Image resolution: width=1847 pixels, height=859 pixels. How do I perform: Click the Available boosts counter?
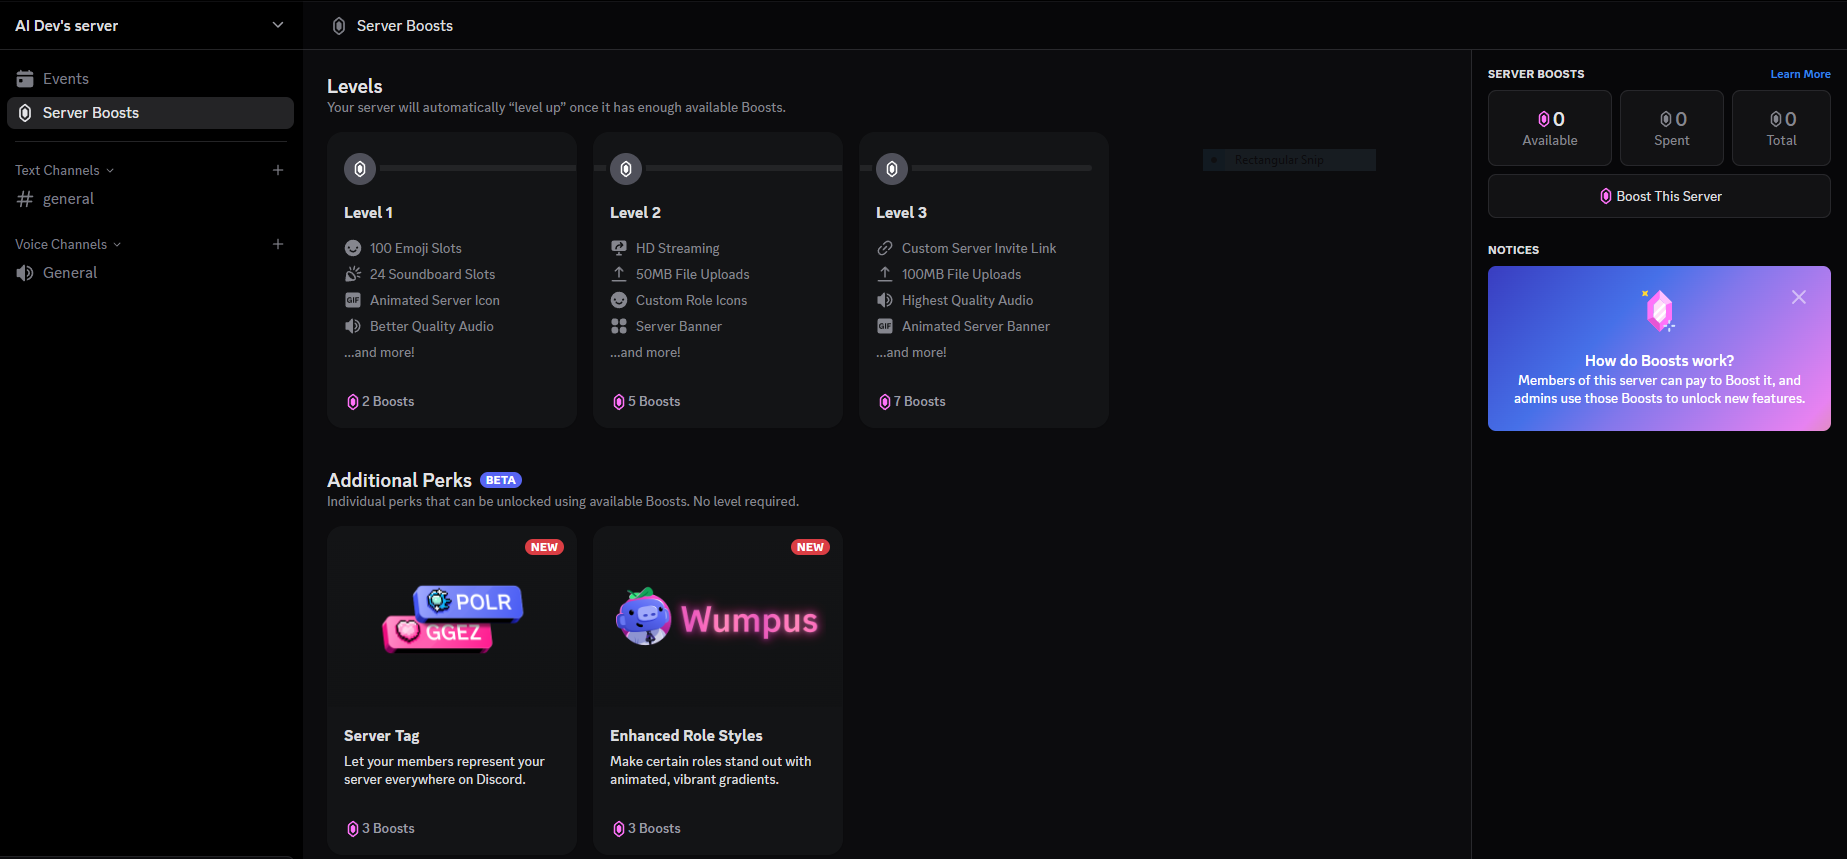1550,128
